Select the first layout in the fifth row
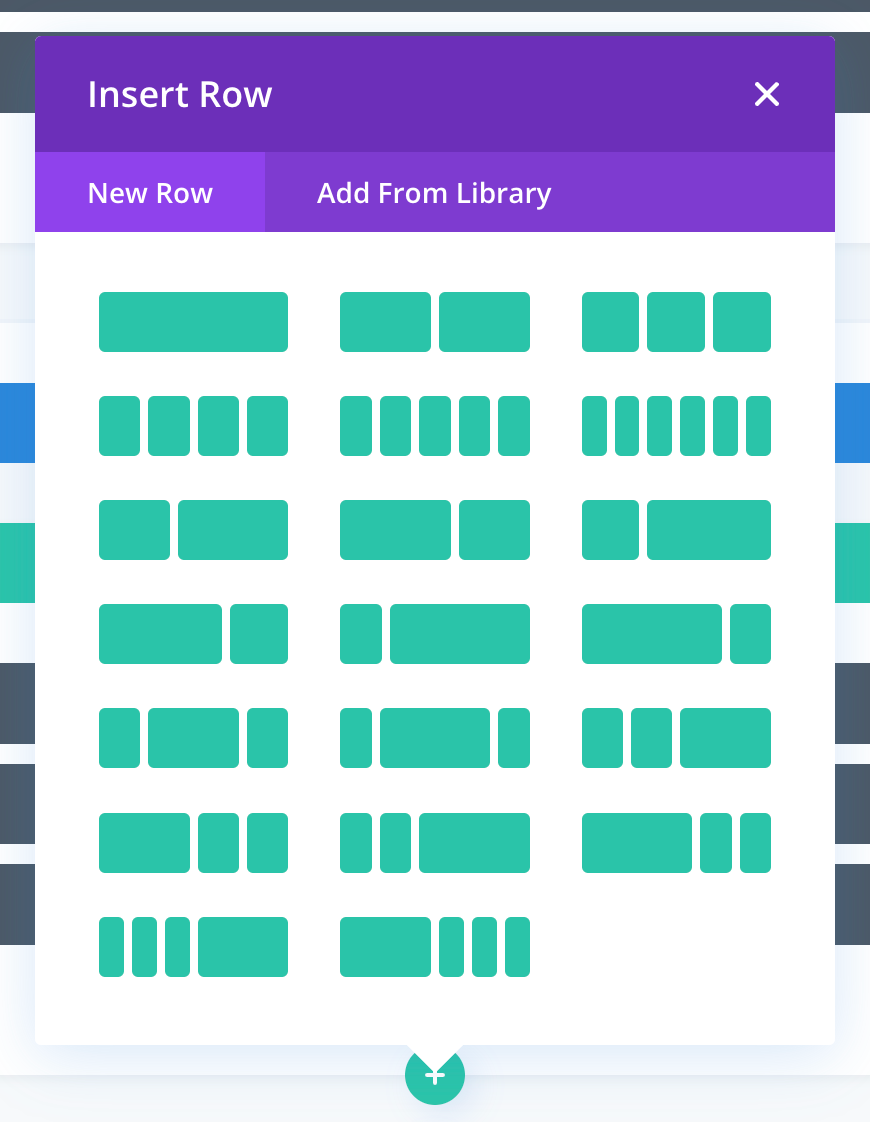The width and height of the screenshot is (870, 1122). [193, 738]
